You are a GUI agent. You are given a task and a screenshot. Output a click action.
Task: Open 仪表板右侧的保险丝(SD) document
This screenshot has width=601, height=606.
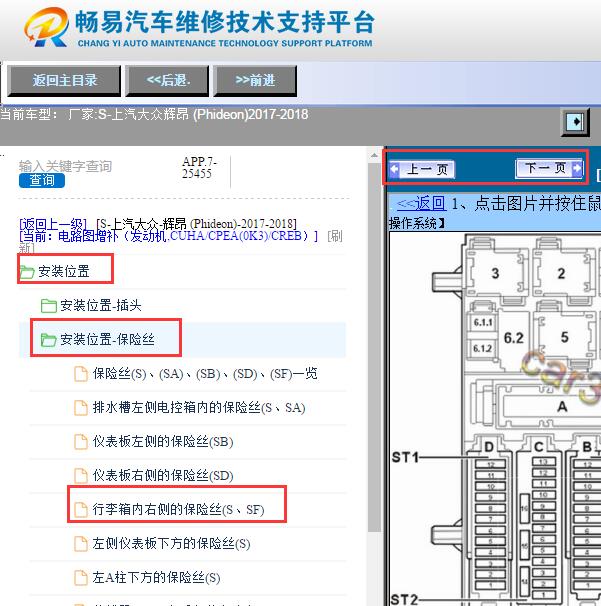click(163, 475)
